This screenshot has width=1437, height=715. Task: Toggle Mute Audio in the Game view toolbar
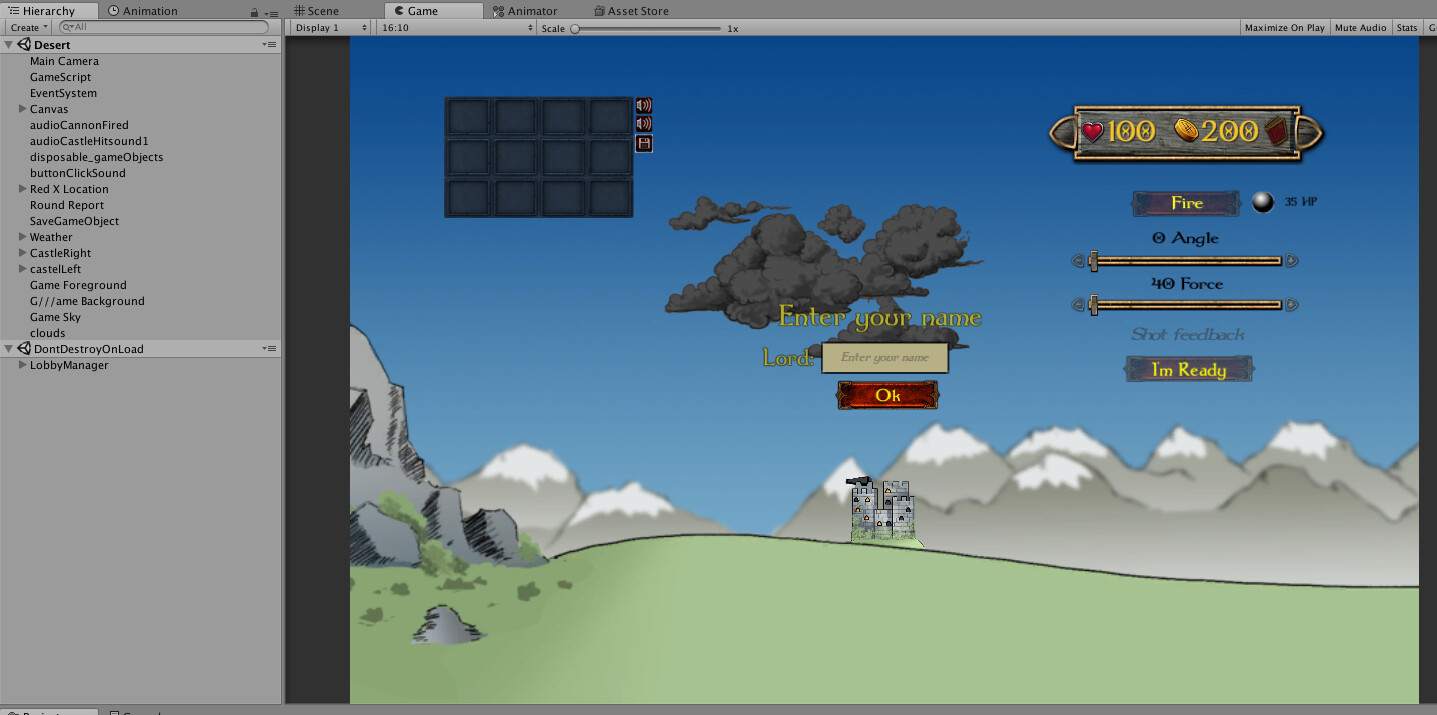pos(1360,27)
